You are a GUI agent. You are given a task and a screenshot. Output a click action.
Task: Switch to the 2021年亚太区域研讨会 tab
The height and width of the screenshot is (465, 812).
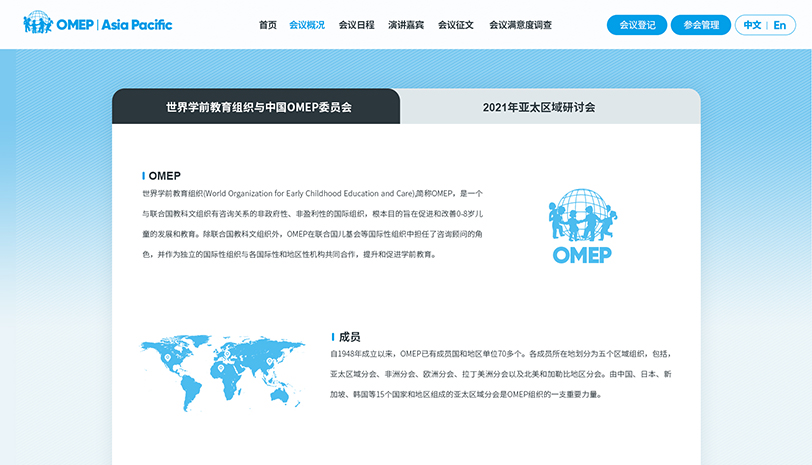pyautogui.click(x=550, y=107)
